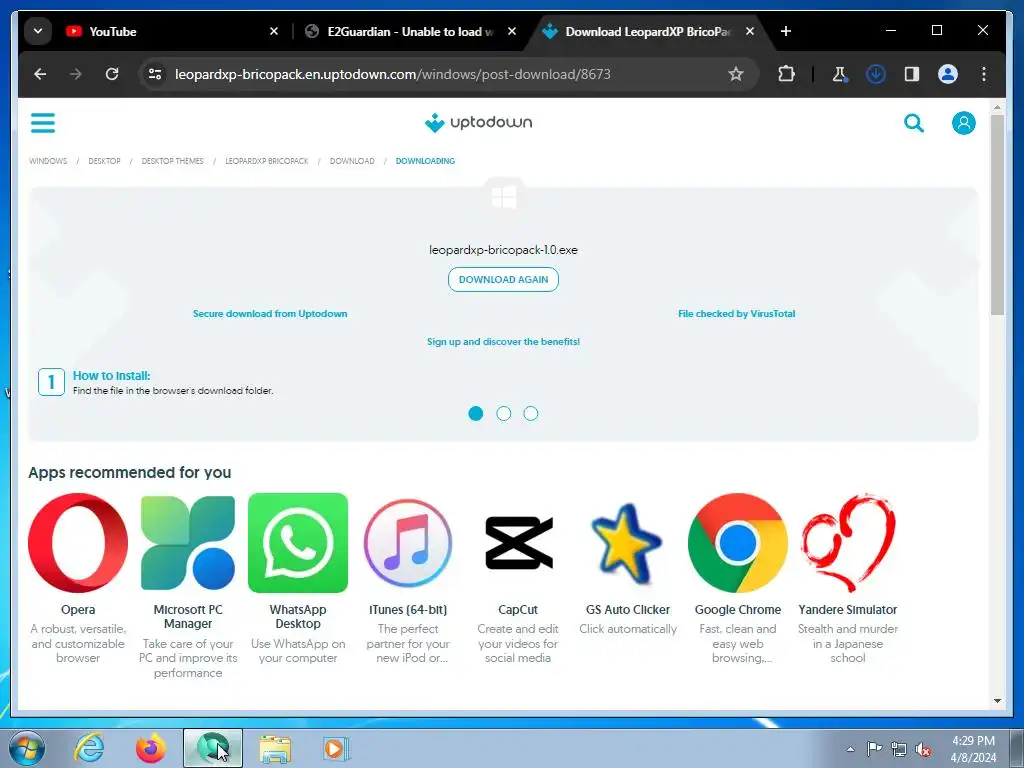Open the iTunes (64-bit) icon
This screenshot has height=768, width=1024.
tap(408, 543)
